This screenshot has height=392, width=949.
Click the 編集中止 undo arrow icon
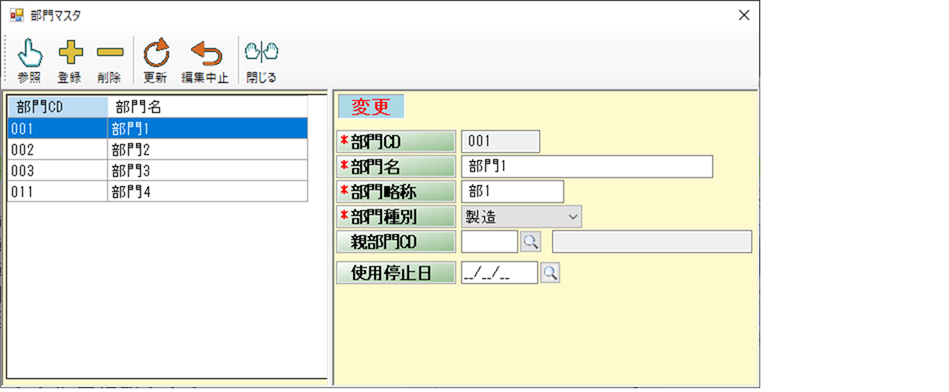pyautogui.click(x=206, y=53)
